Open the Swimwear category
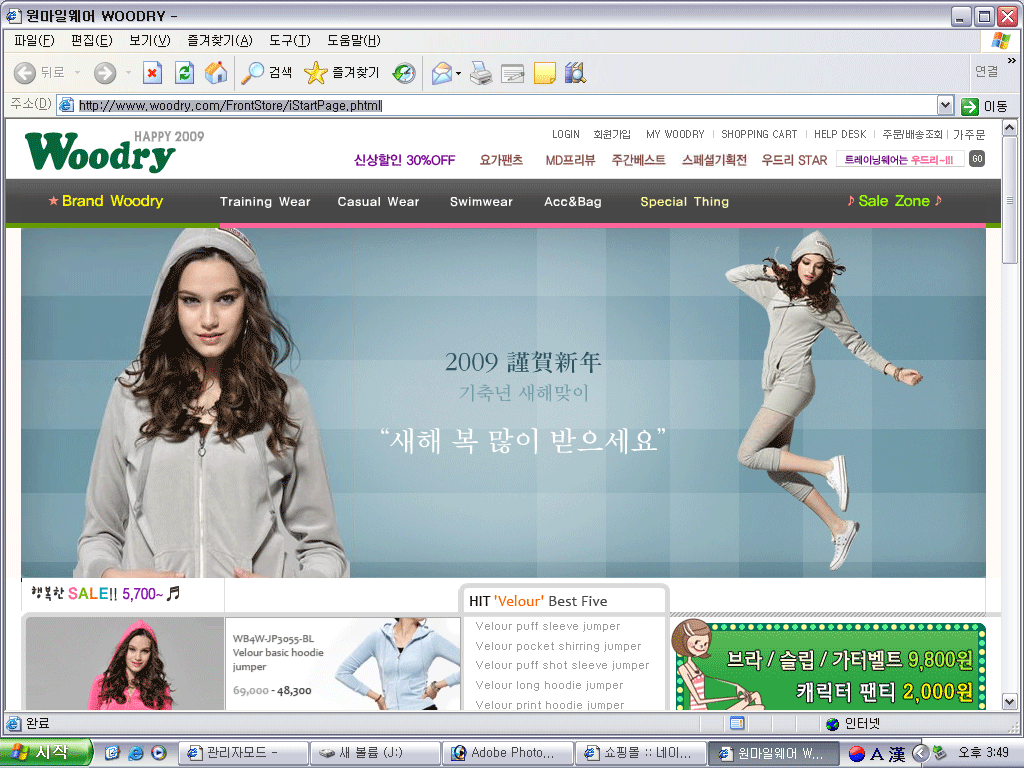 coord(481,202)
